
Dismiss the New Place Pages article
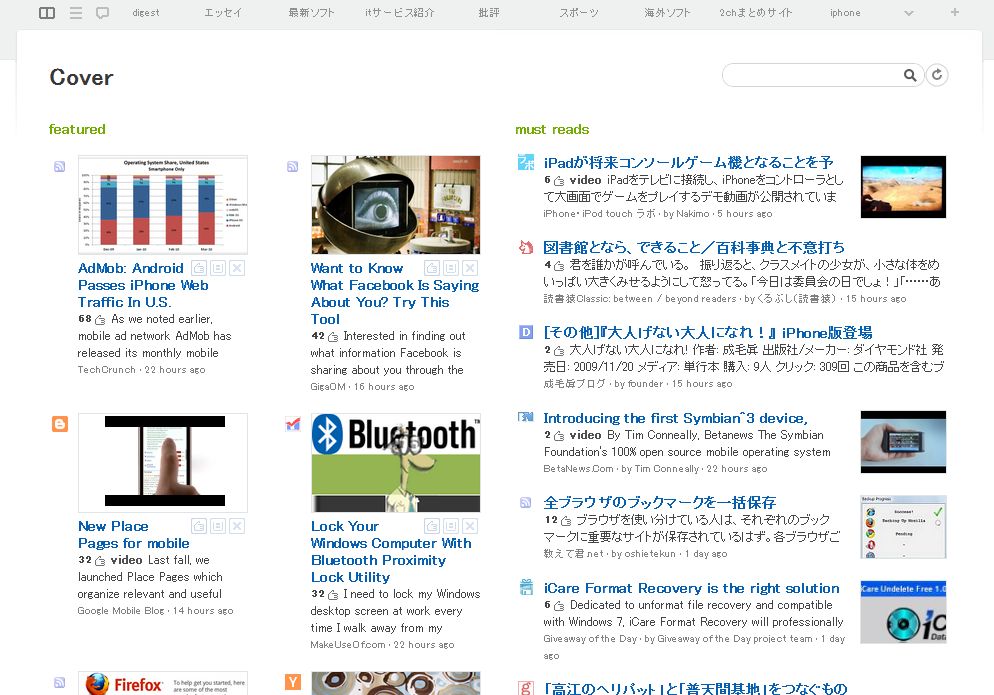pos(237,526)
